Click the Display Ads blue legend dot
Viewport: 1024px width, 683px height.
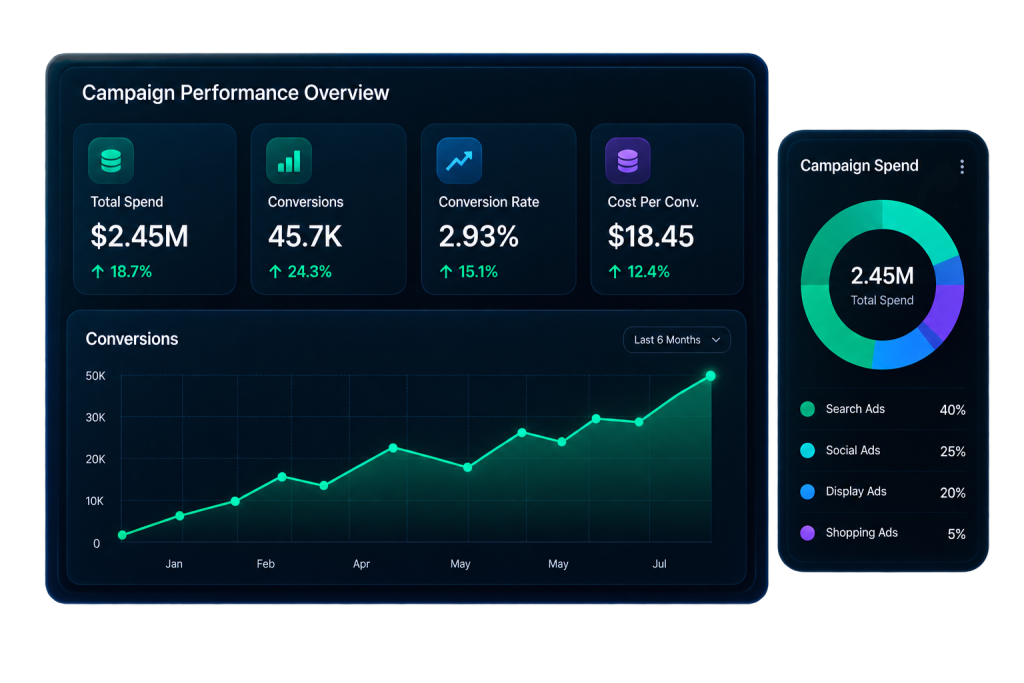pos(808,492)
